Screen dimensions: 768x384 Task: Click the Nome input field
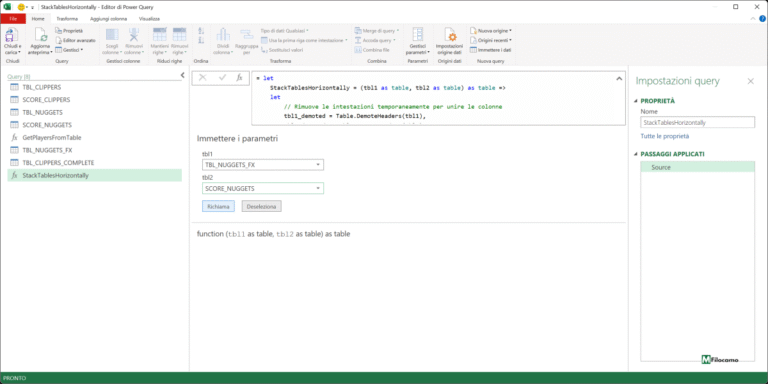tap(698, 123)
